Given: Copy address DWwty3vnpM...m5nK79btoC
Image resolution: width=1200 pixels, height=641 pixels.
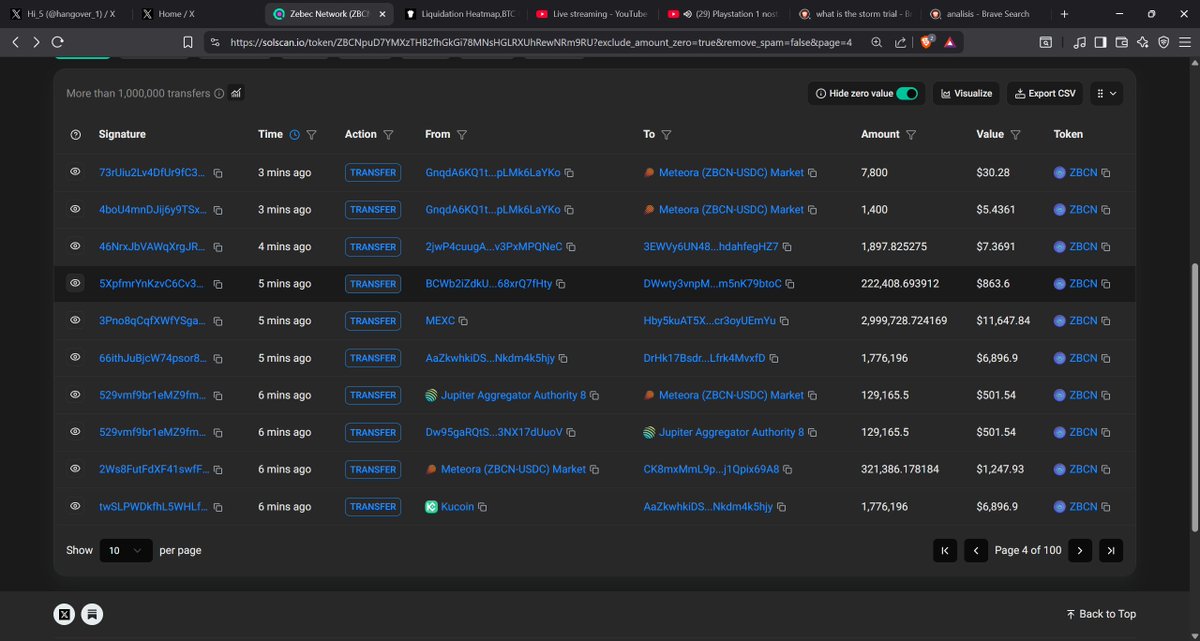Looking at the screenshot, I should click(790, 284).
